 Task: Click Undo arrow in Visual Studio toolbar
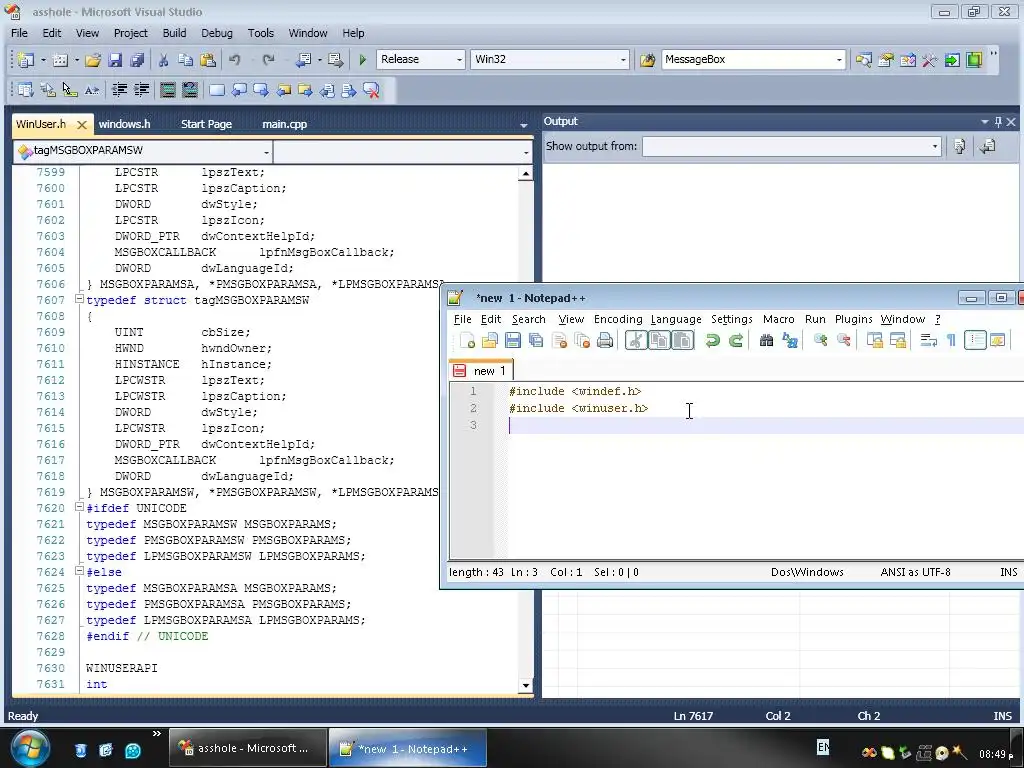[x=234, y=59]
